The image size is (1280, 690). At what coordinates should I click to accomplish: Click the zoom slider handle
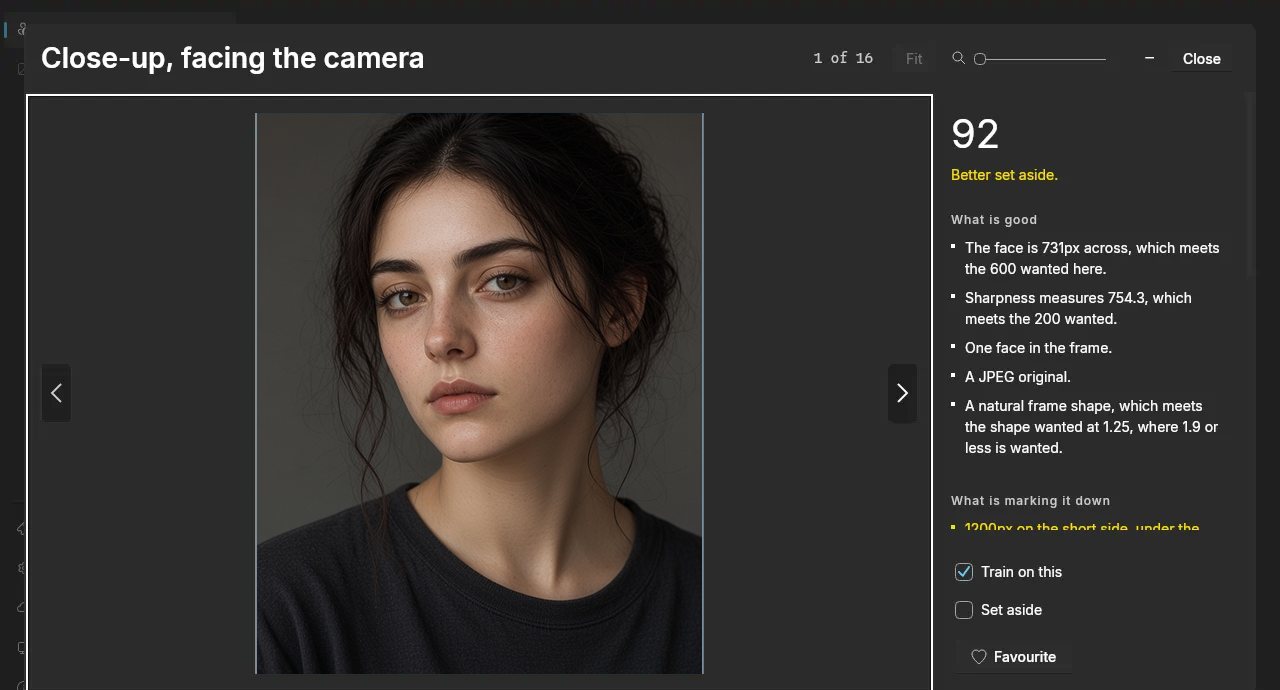(x=980, y=59)
